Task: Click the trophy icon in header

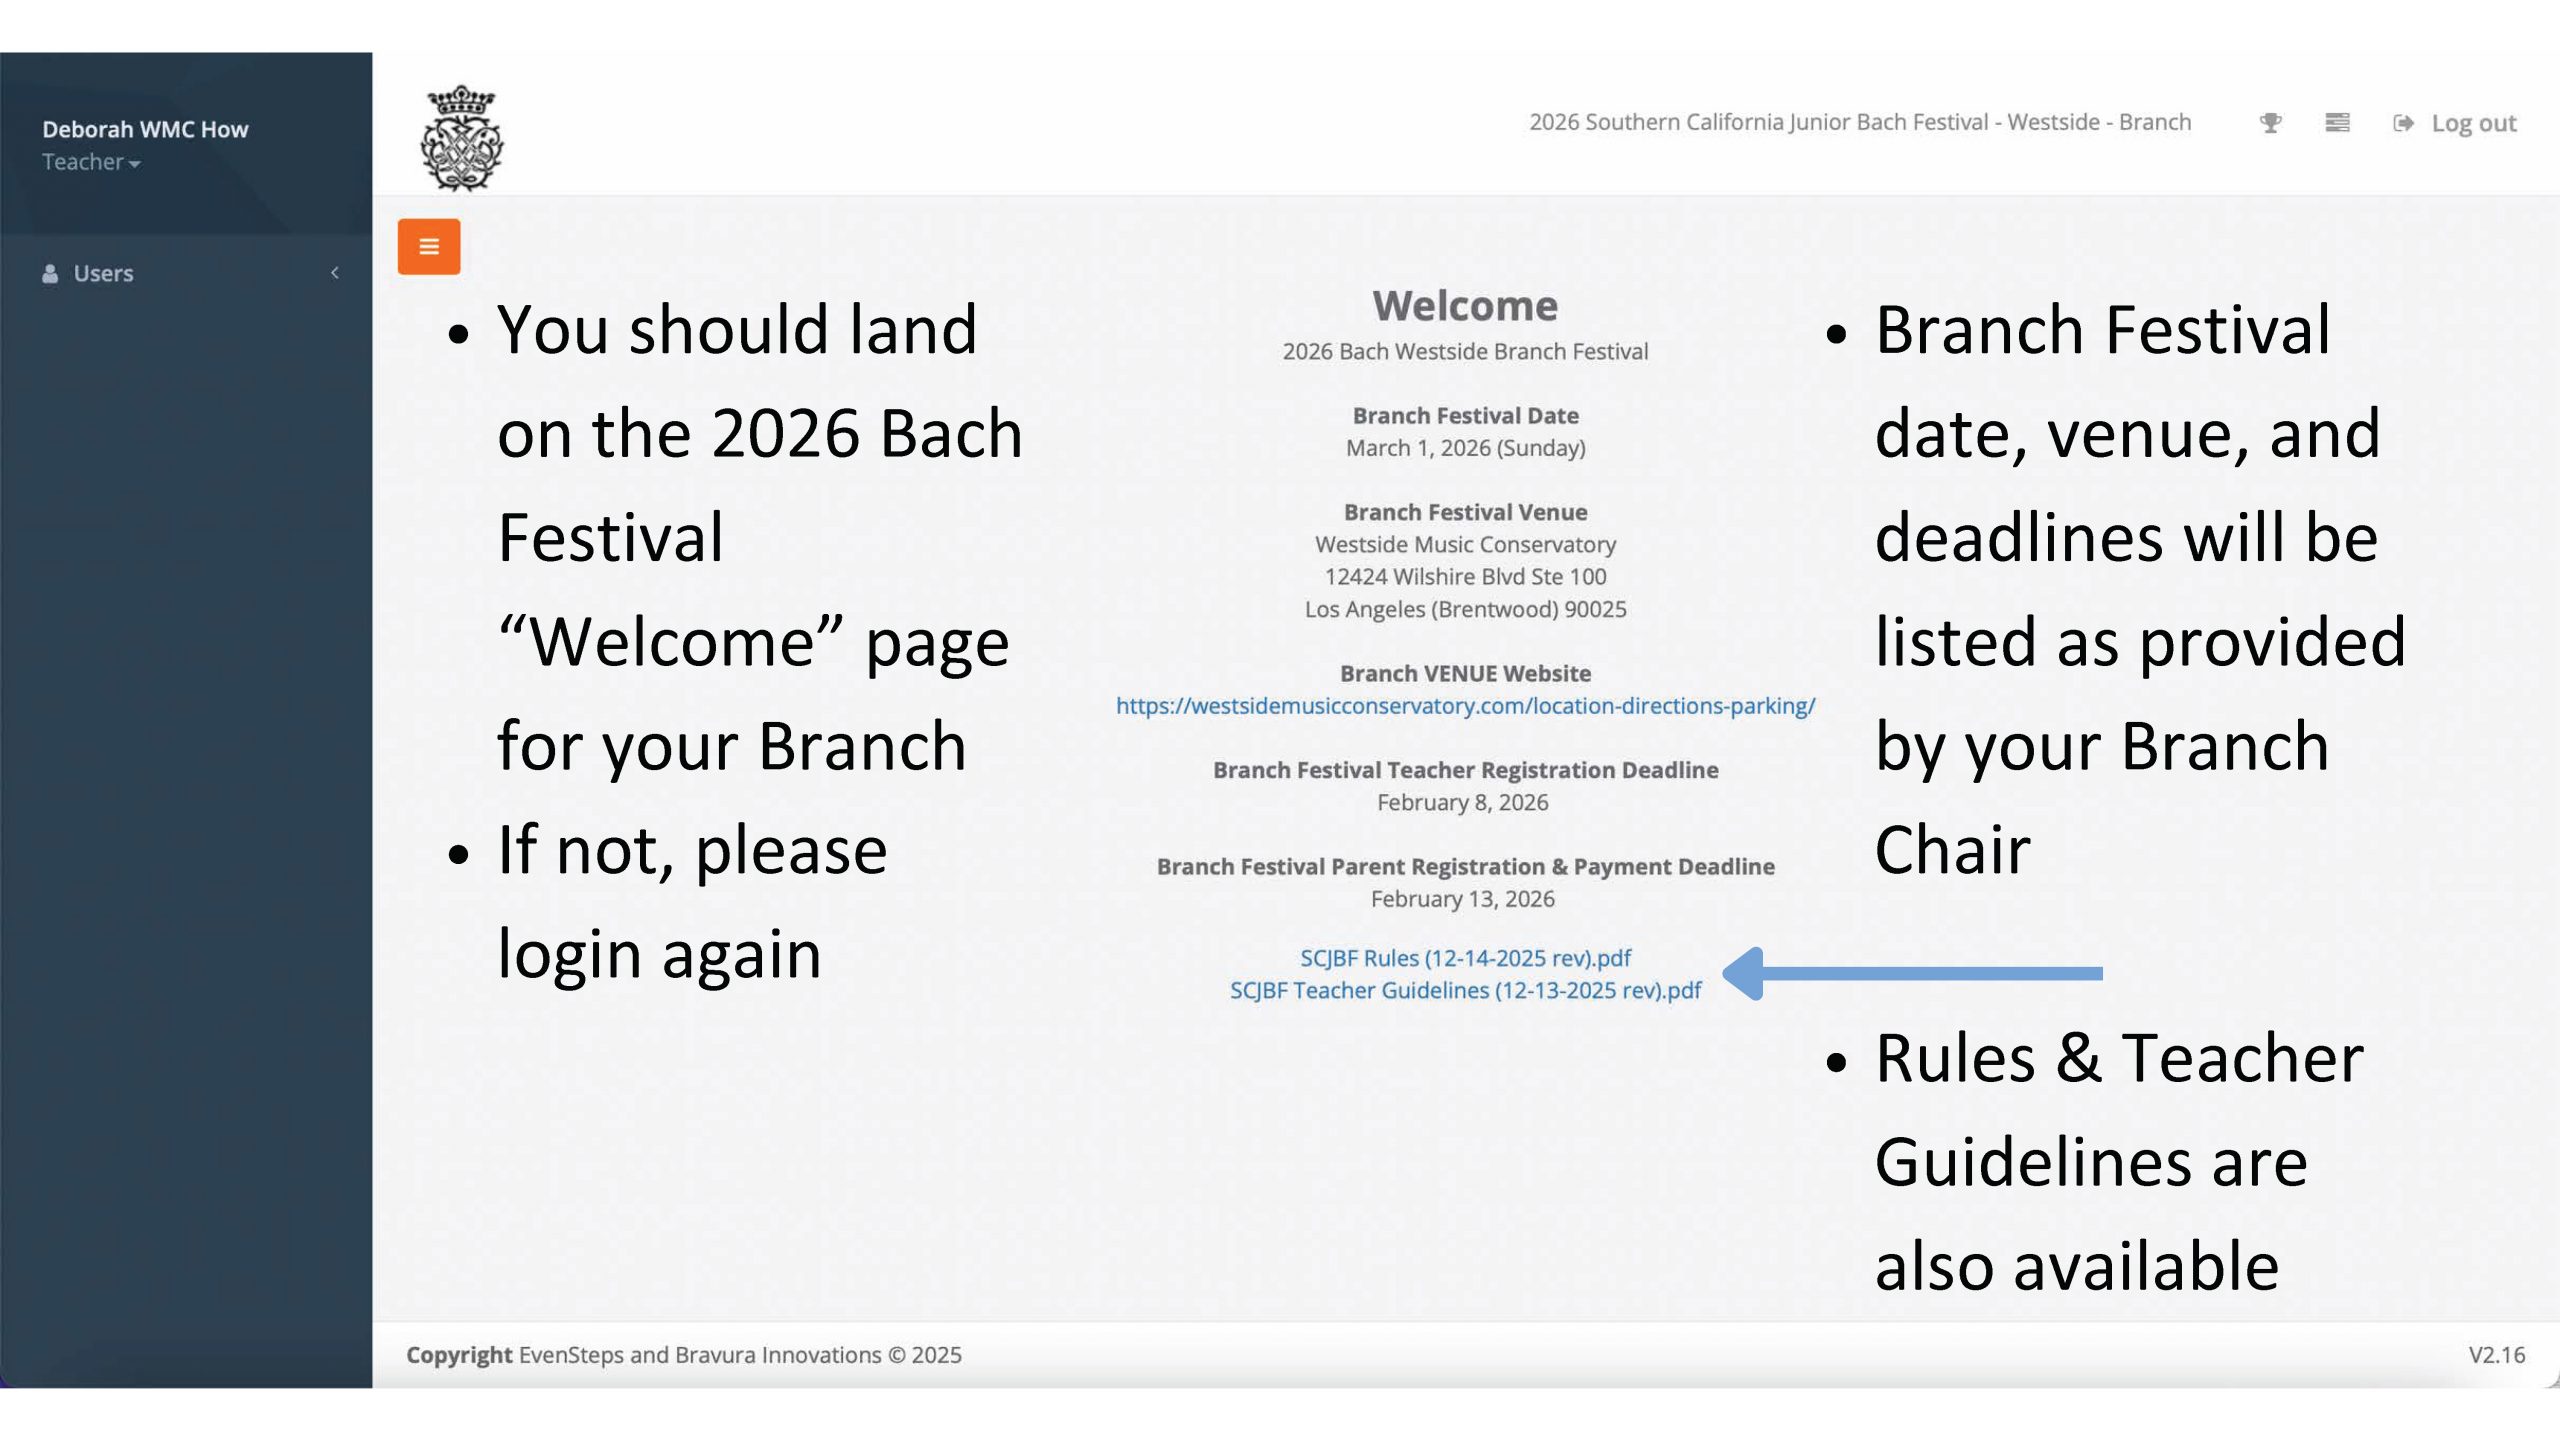Action: click(x=2270, y=123)
